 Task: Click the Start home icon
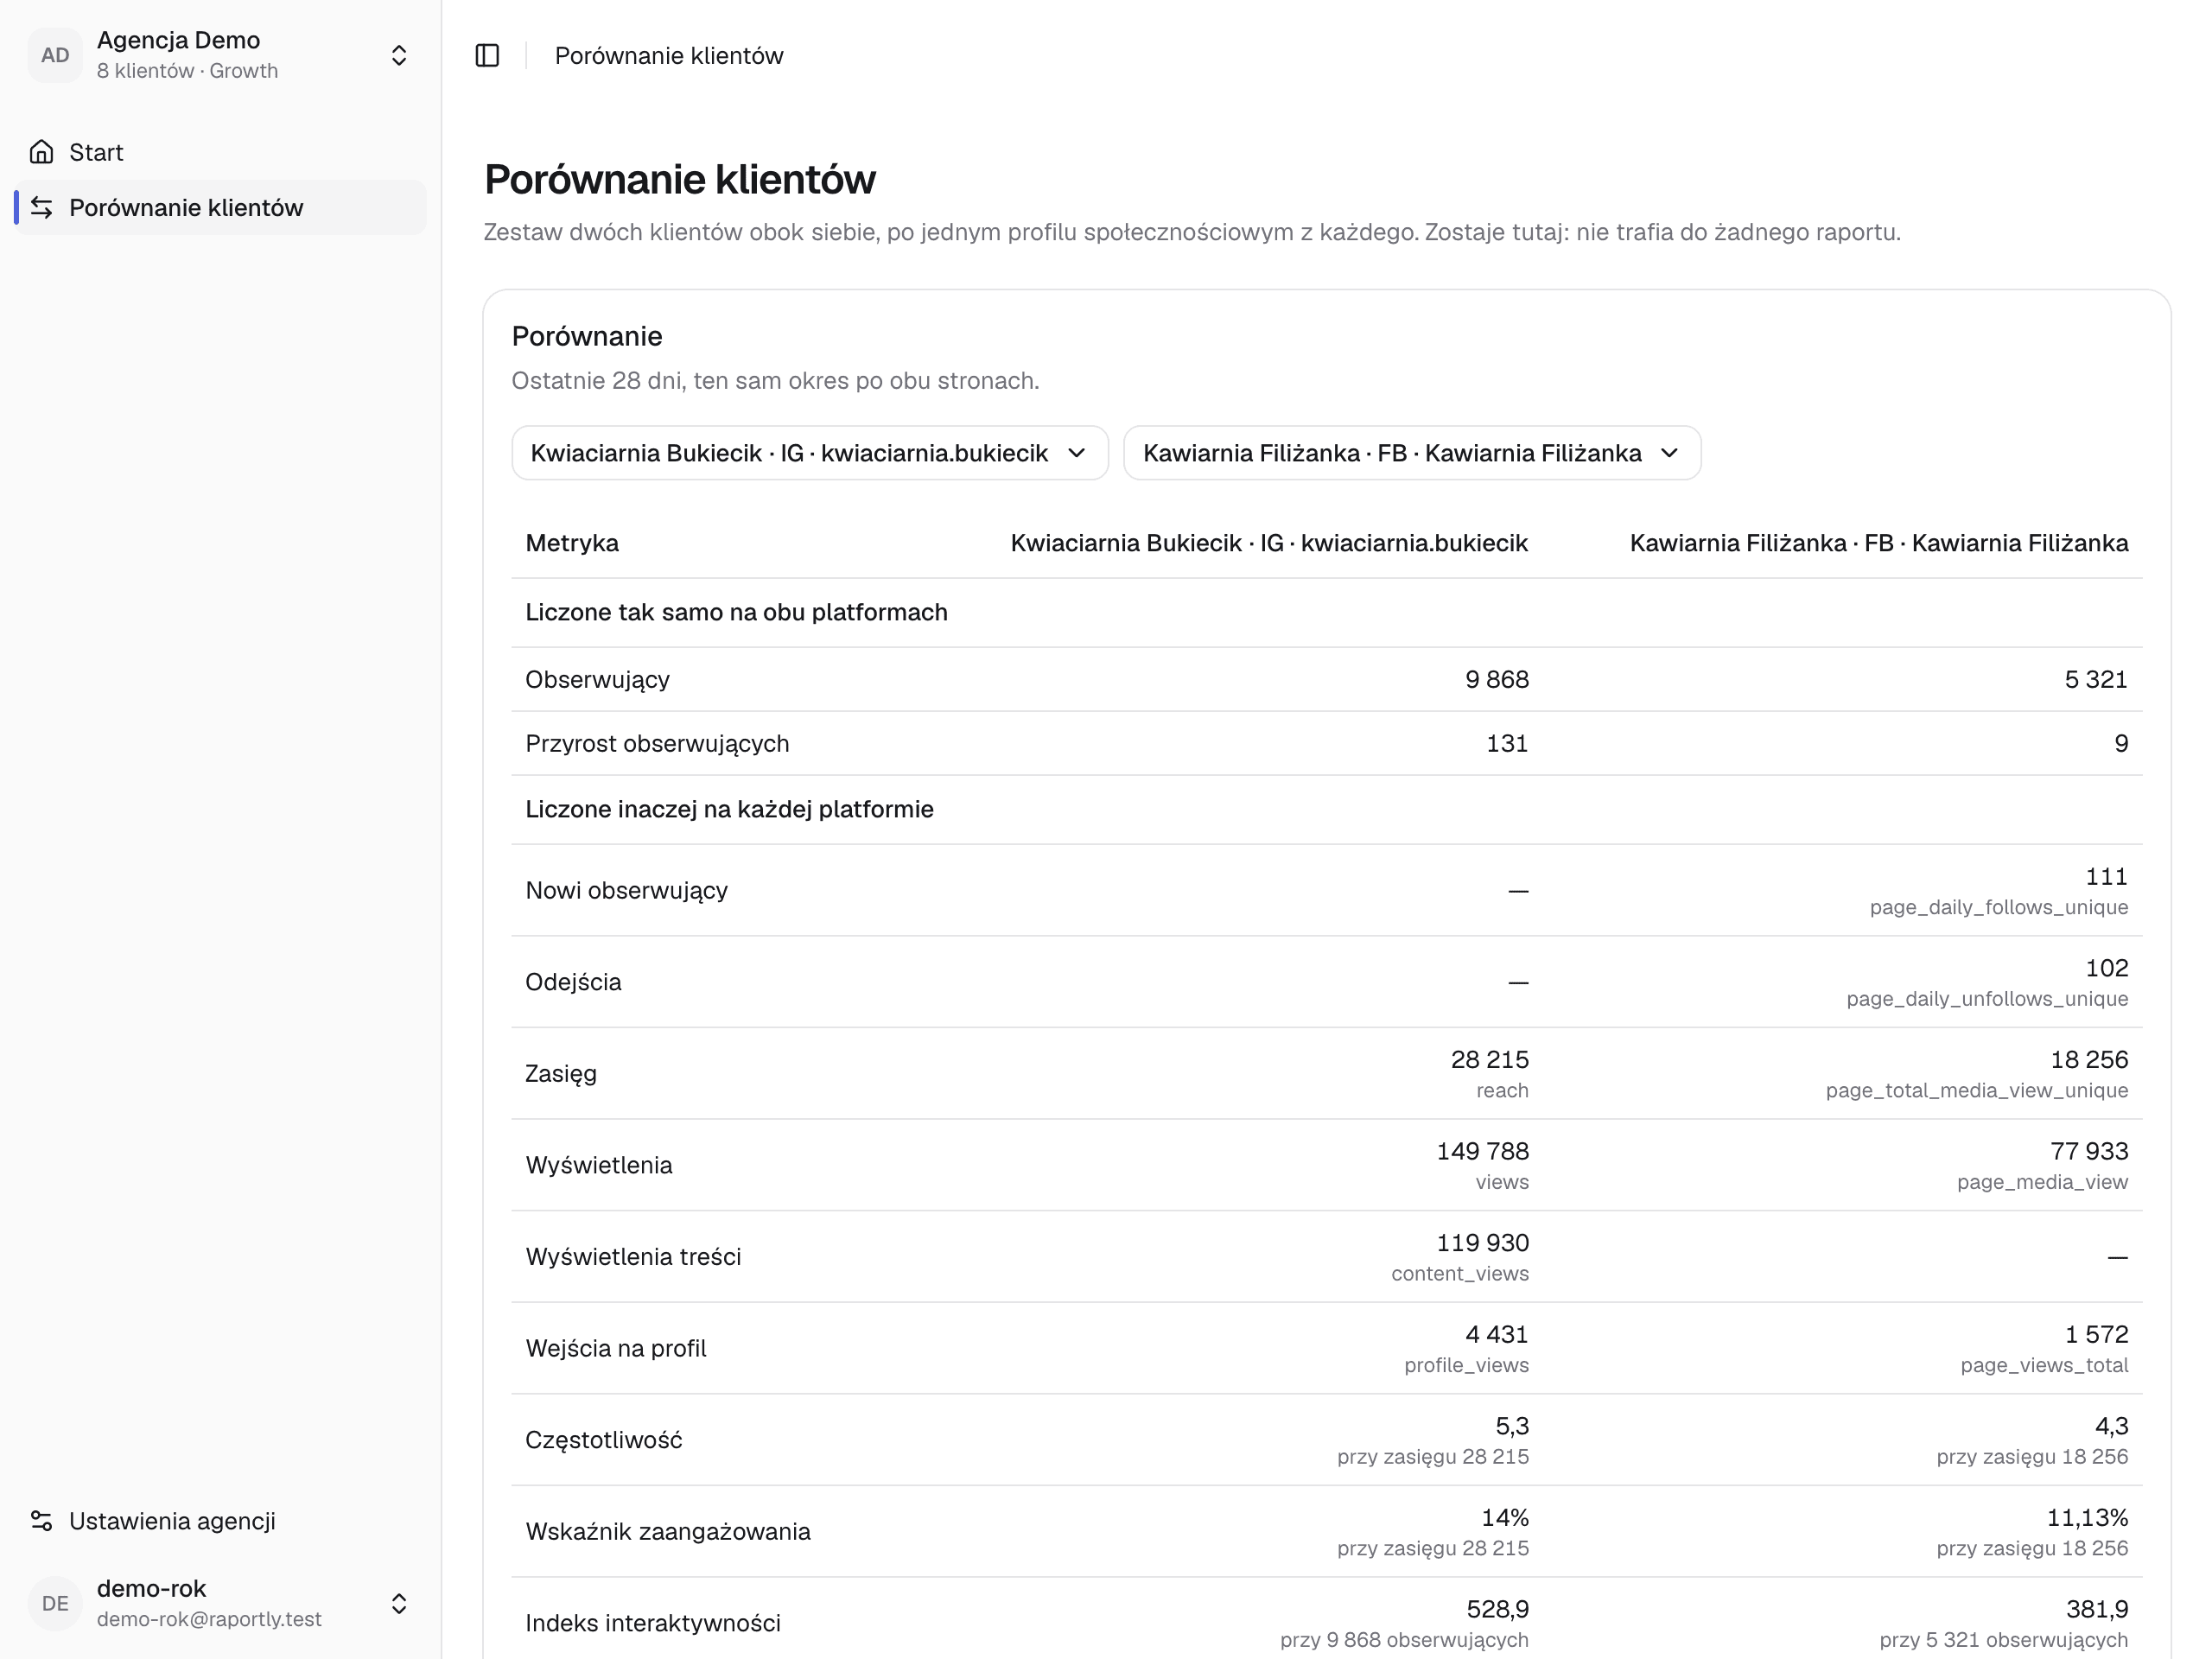42,152
